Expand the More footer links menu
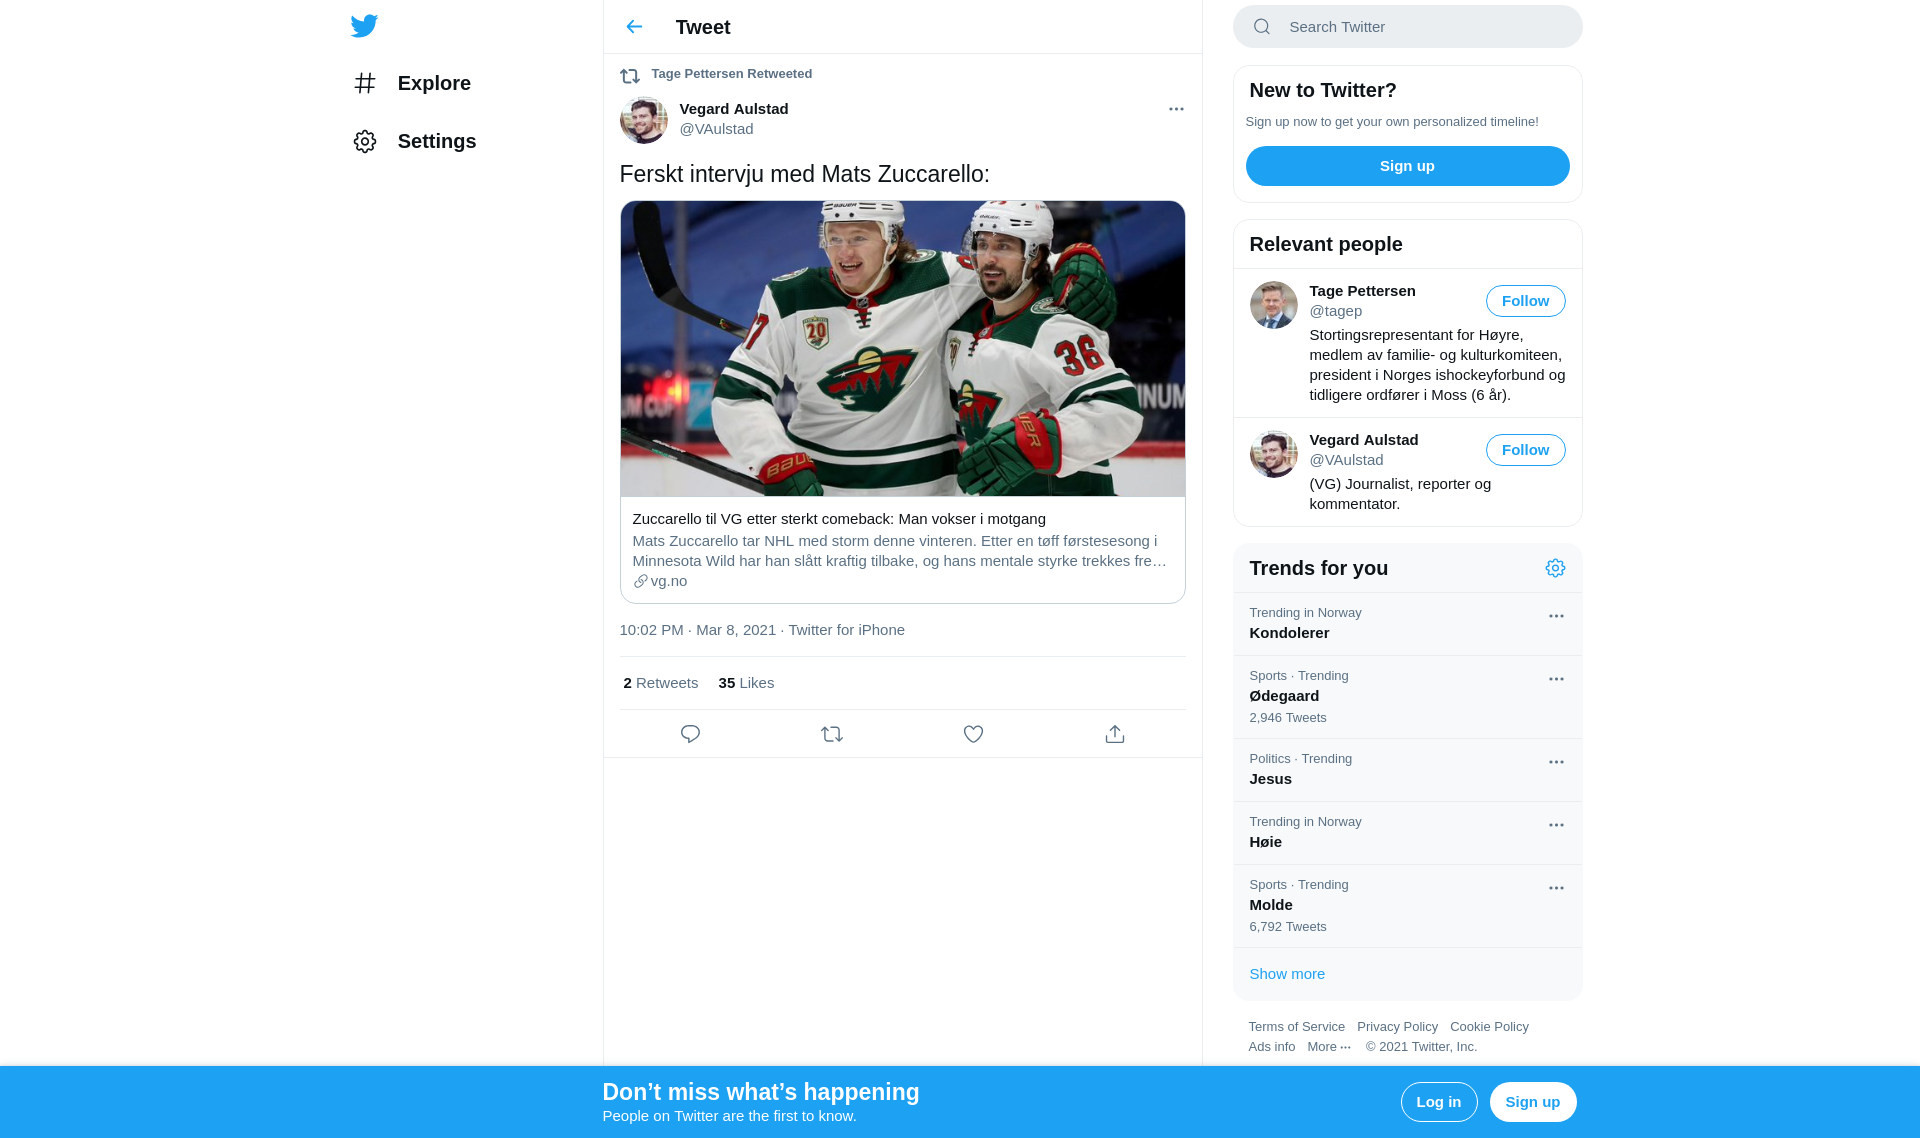Screen dimensions: 1920x1138 pyautogui.click(x=1329, y=1047)
